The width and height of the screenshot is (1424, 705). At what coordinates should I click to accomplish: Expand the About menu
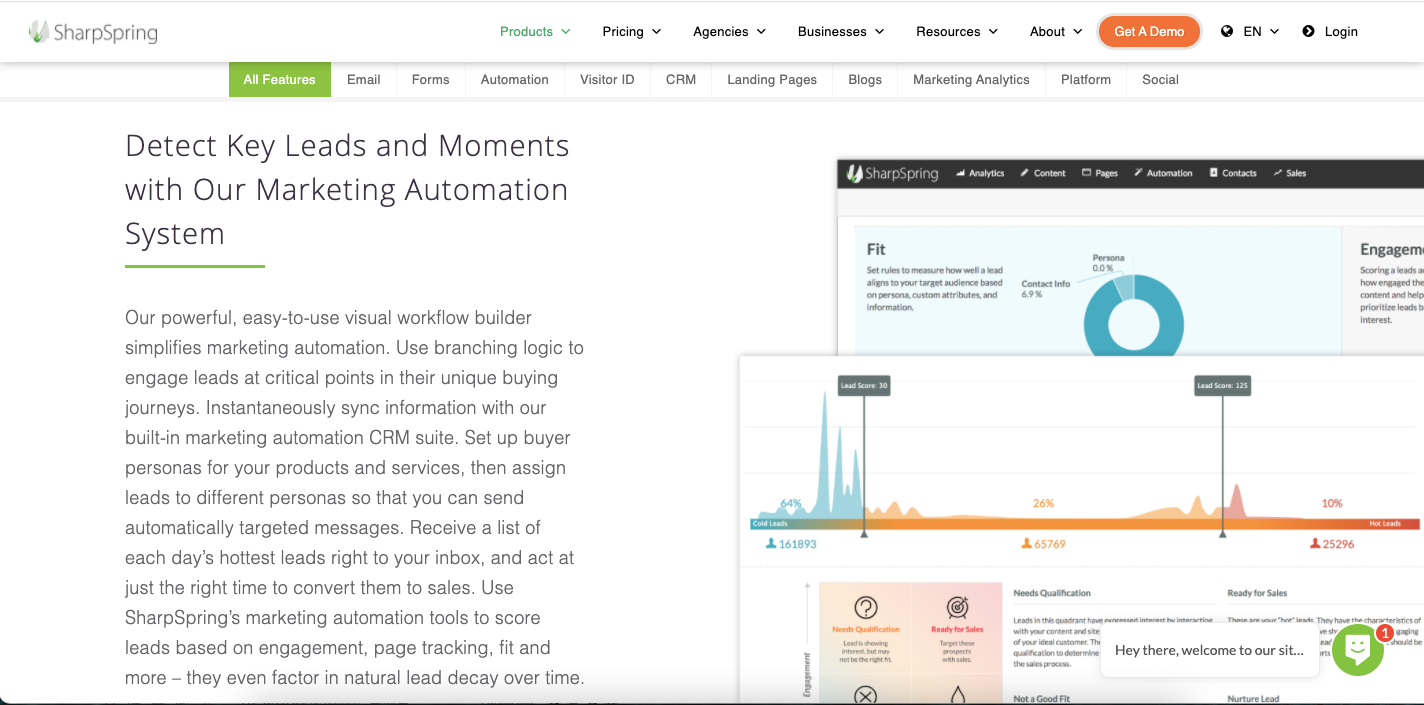[x=1056, y=32]
